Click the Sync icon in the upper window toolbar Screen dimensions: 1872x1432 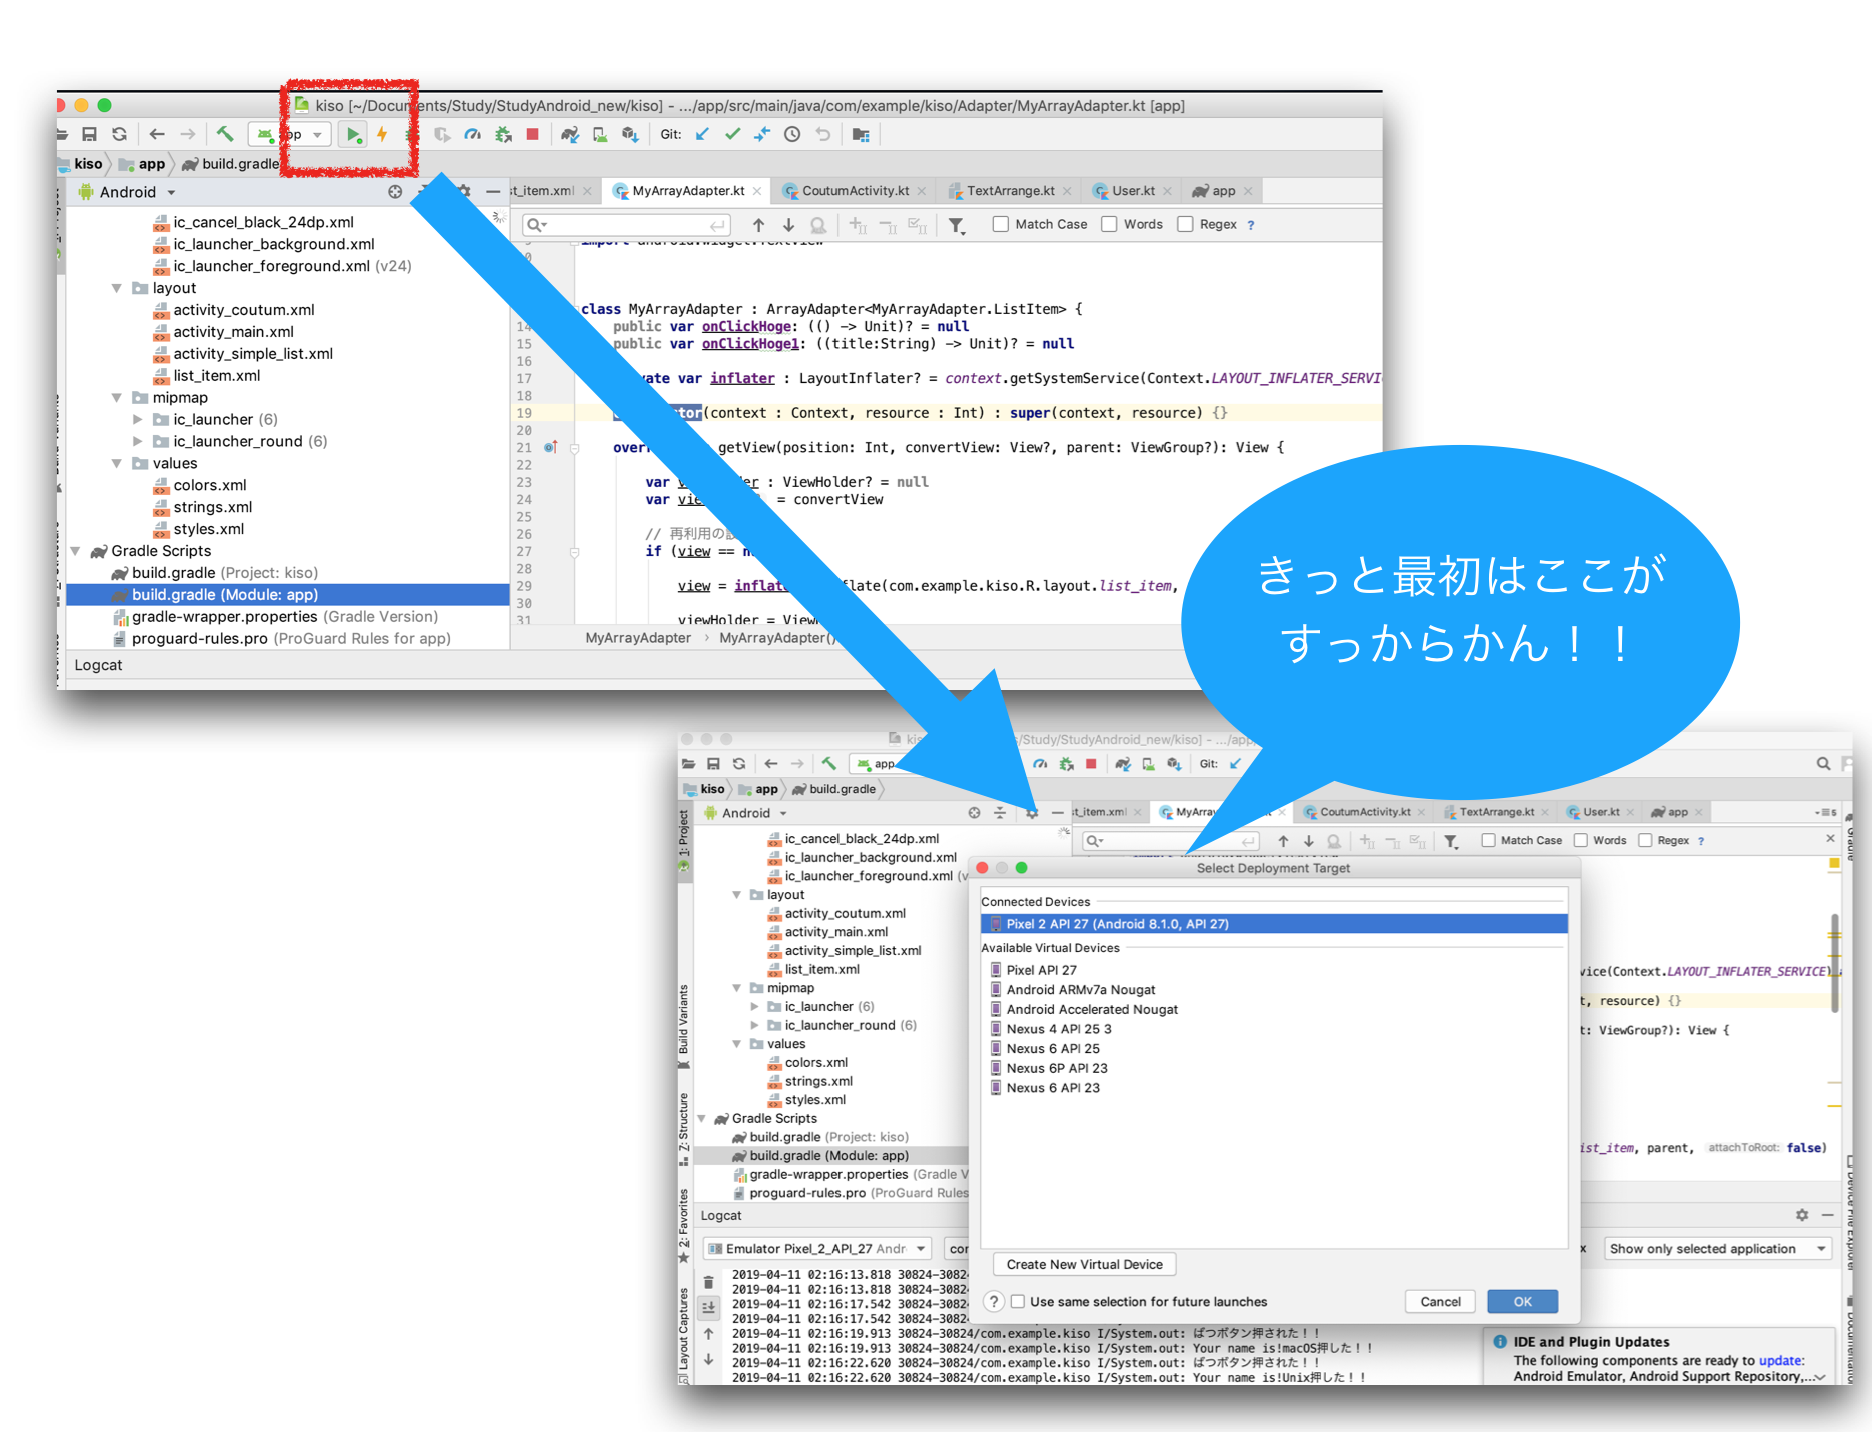coord(119,134)
